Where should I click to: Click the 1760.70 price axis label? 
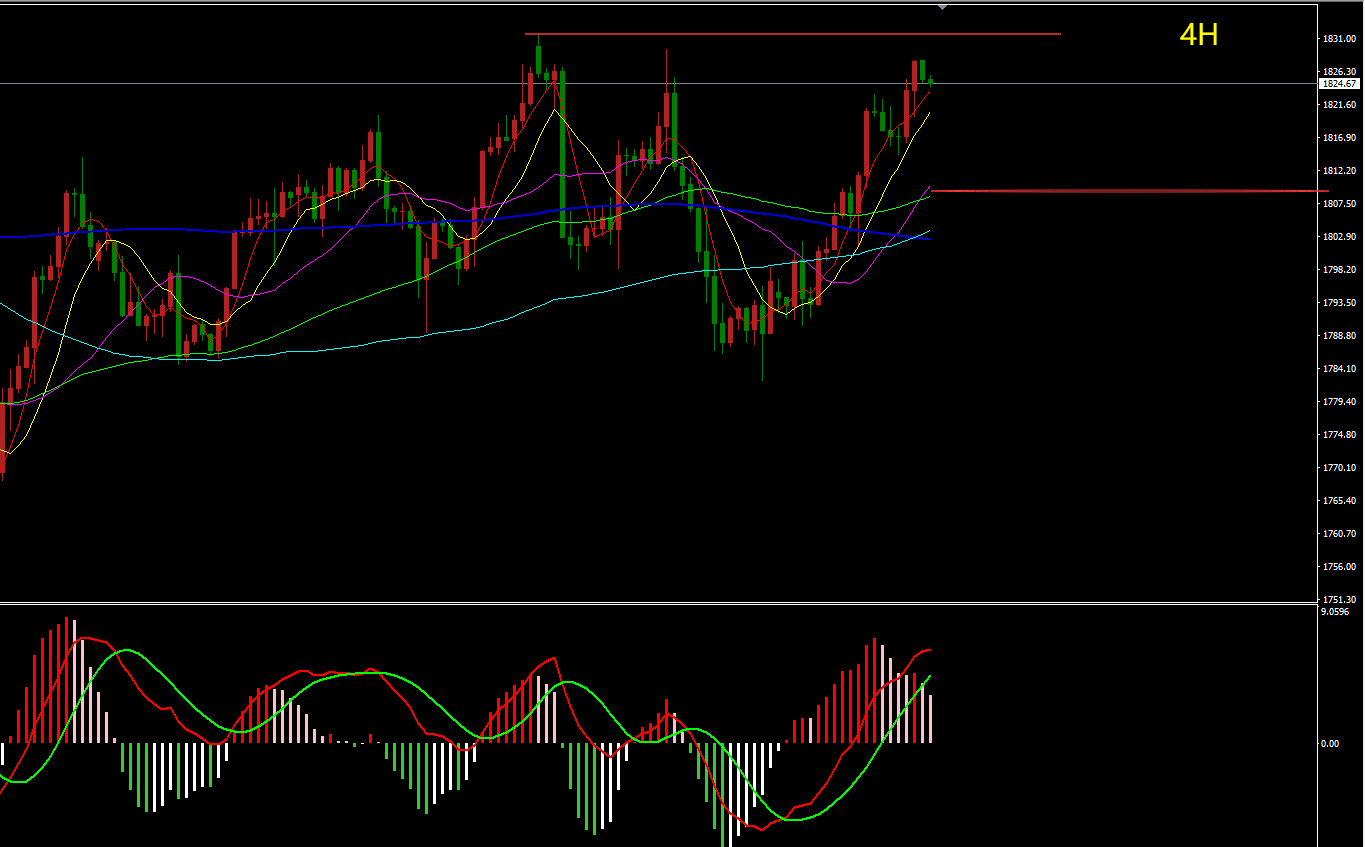tap(1339, 534)
